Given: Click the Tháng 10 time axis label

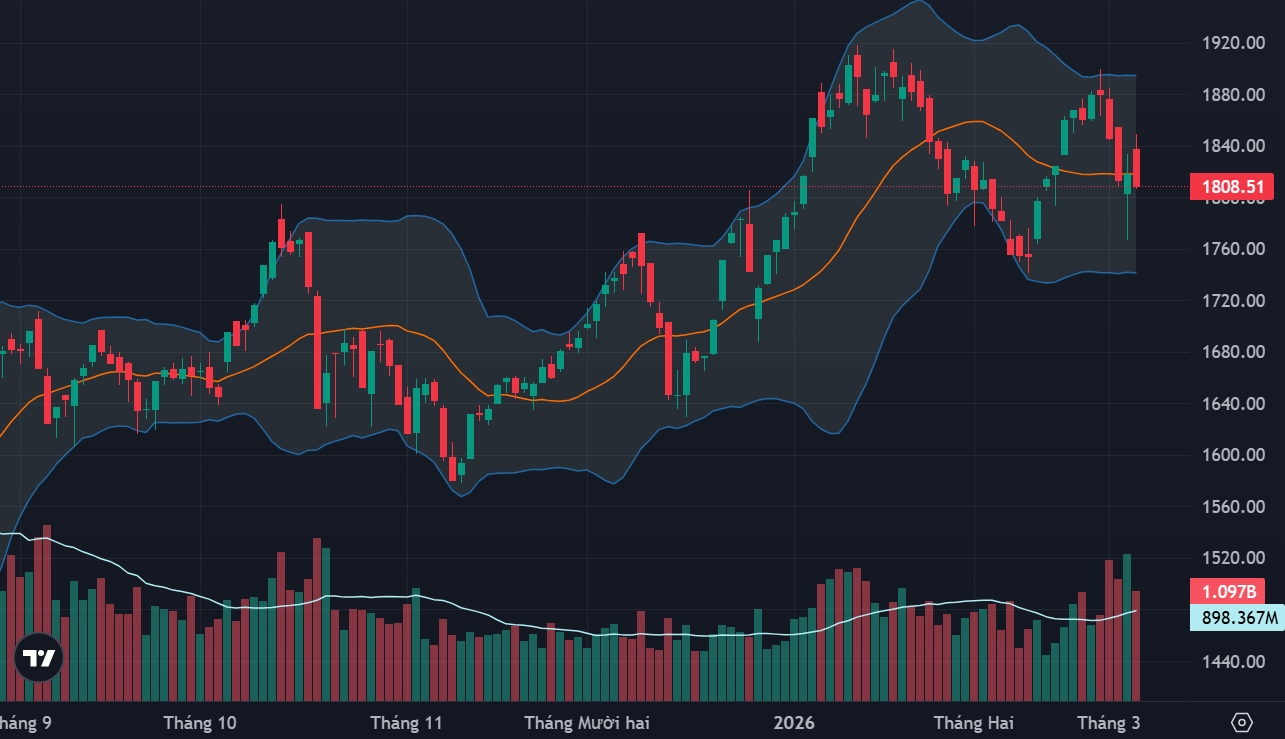Looking at the screenshot, I should 200,722.
